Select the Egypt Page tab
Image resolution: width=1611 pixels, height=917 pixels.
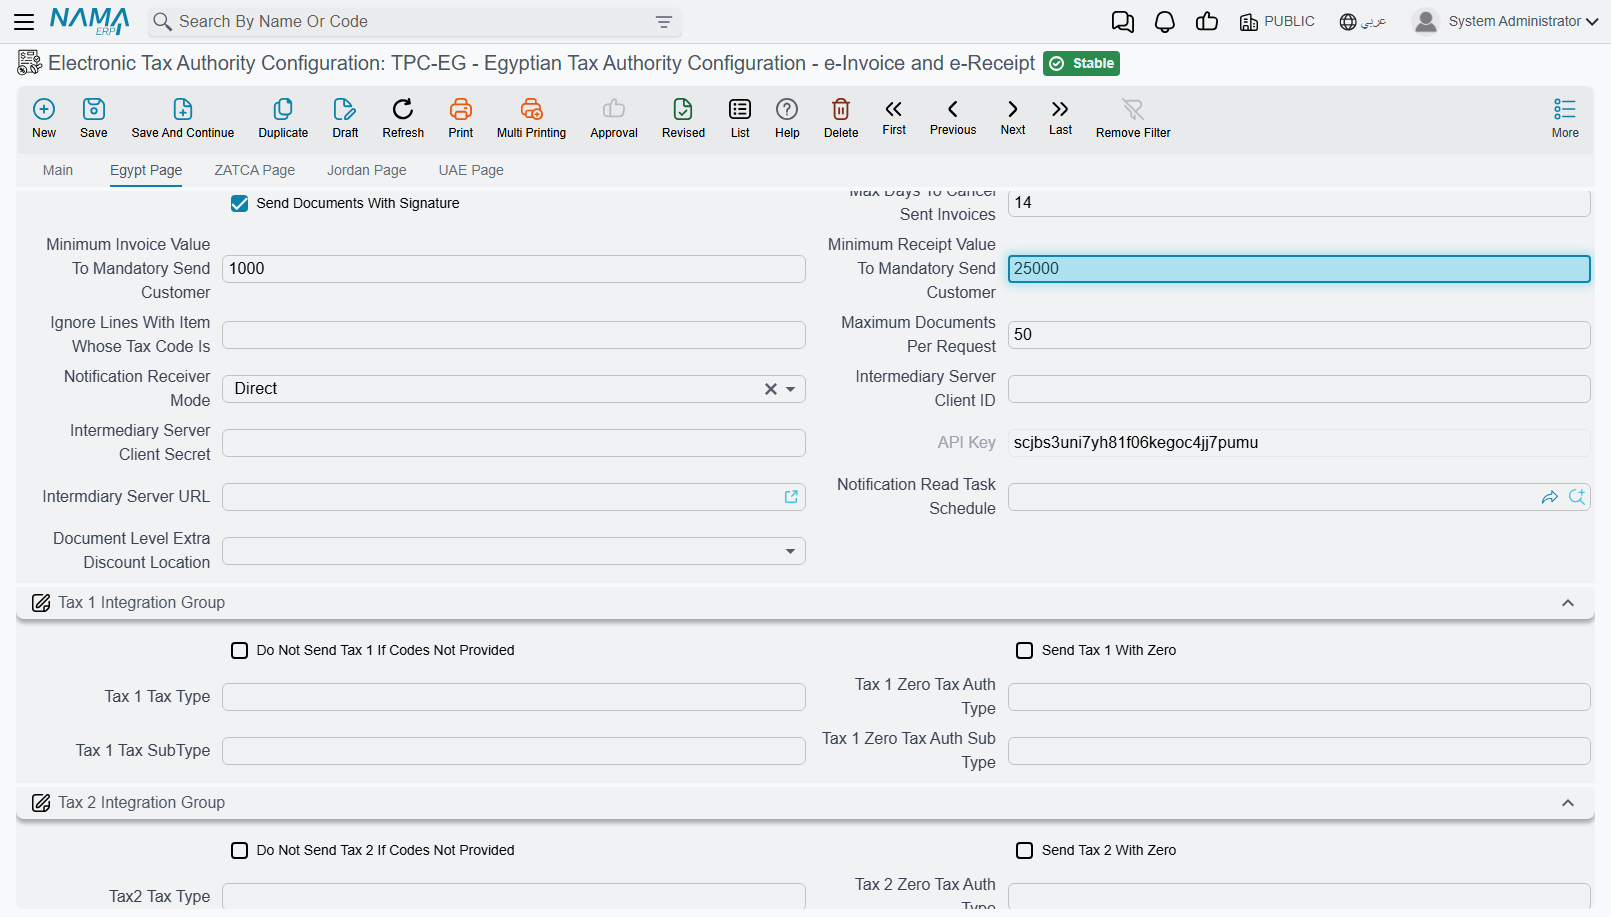click(x=146, y=170)
